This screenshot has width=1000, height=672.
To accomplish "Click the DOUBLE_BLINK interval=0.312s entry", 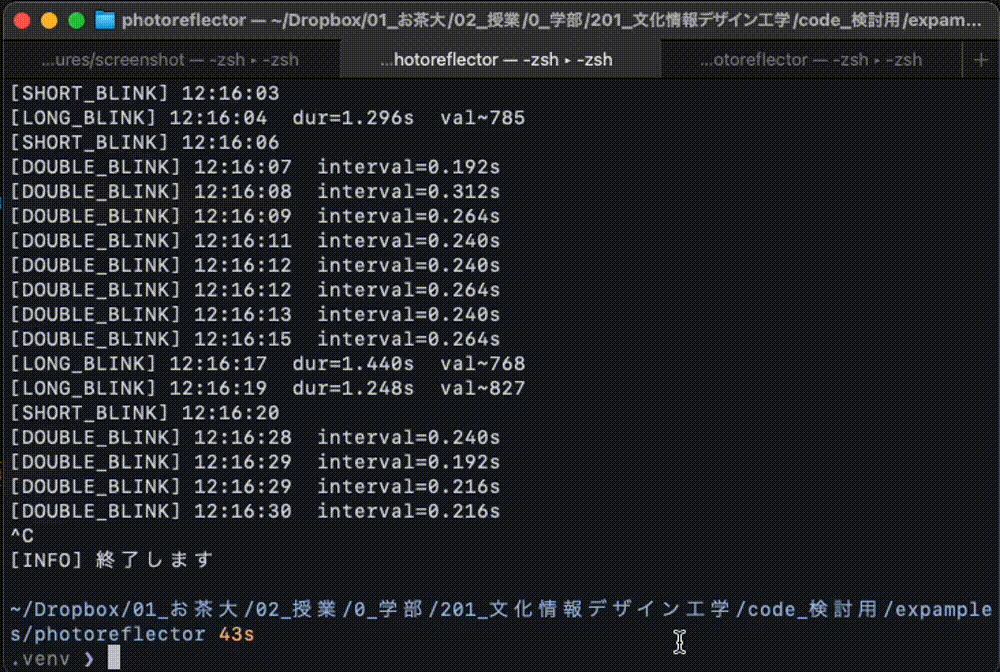I will (255, 191).
